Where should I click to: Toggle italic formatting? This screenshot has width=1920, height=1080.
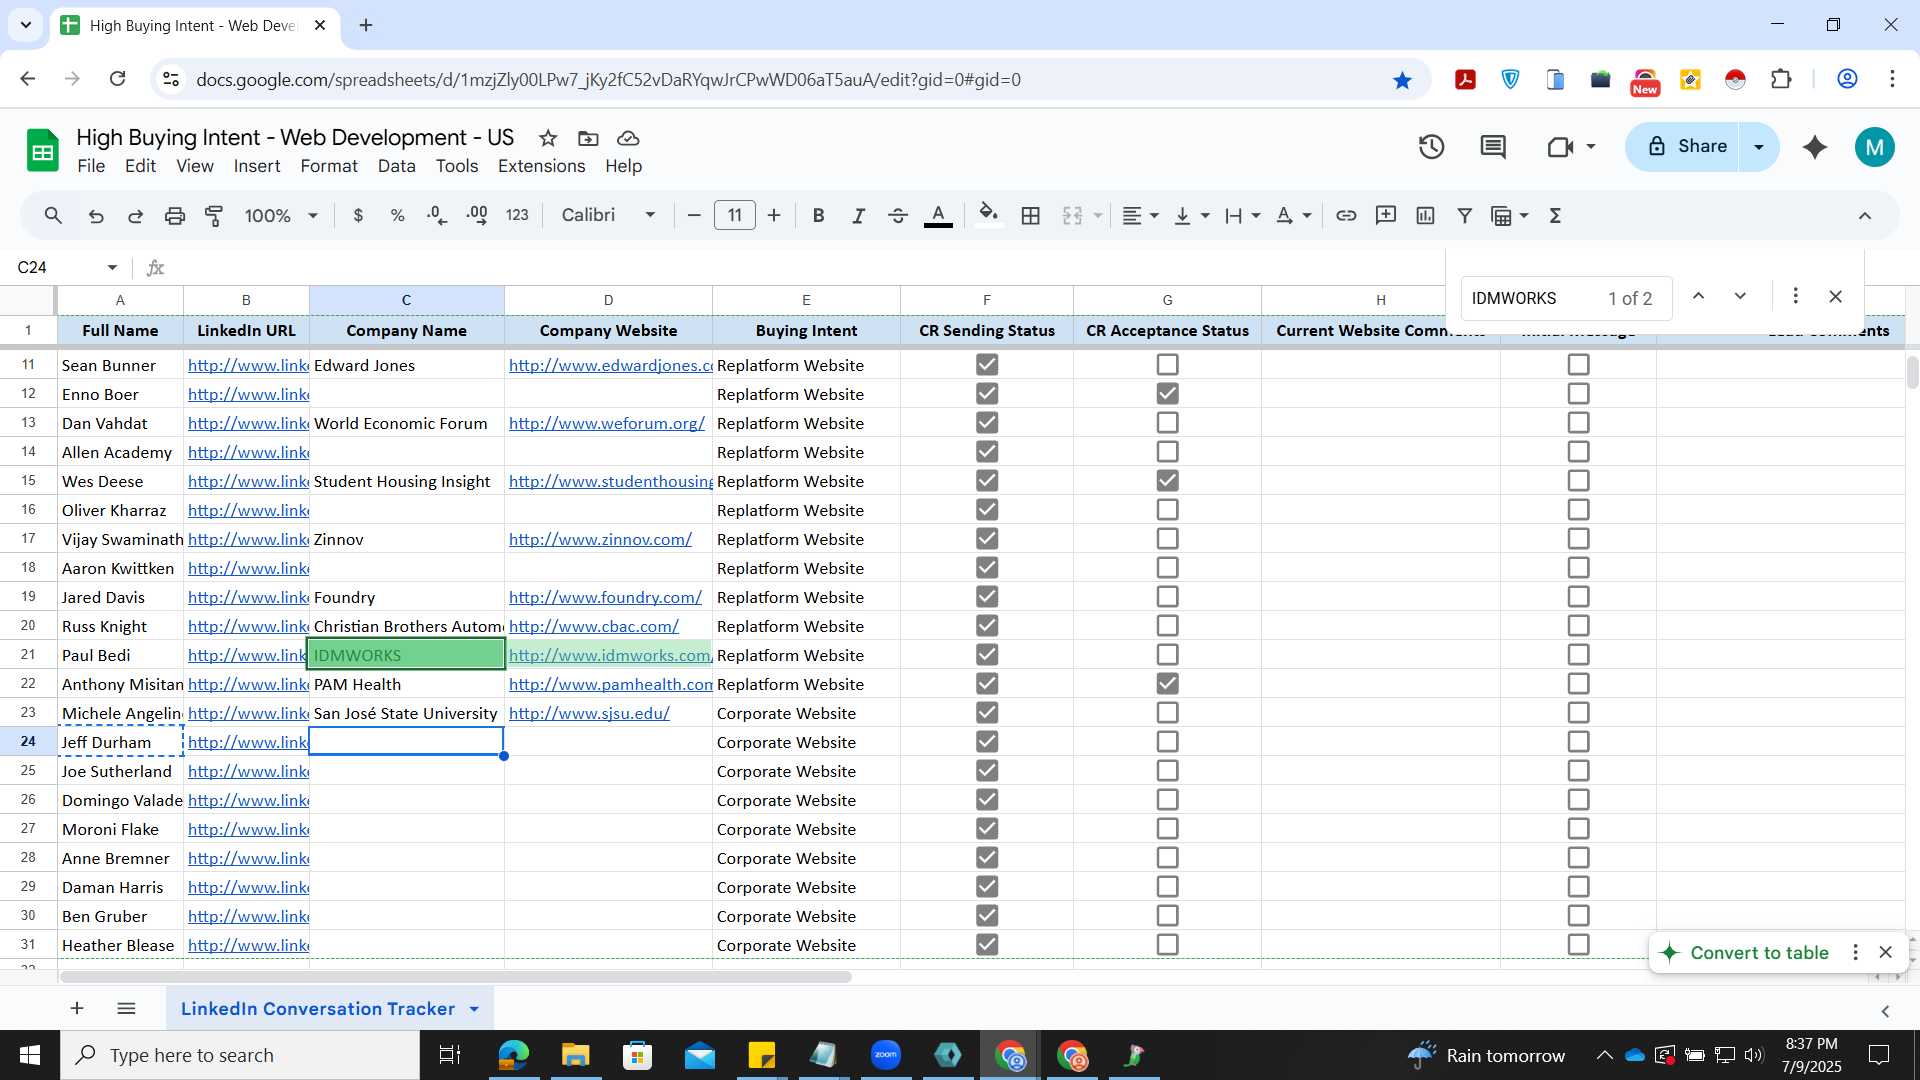[x=858, y=216]
